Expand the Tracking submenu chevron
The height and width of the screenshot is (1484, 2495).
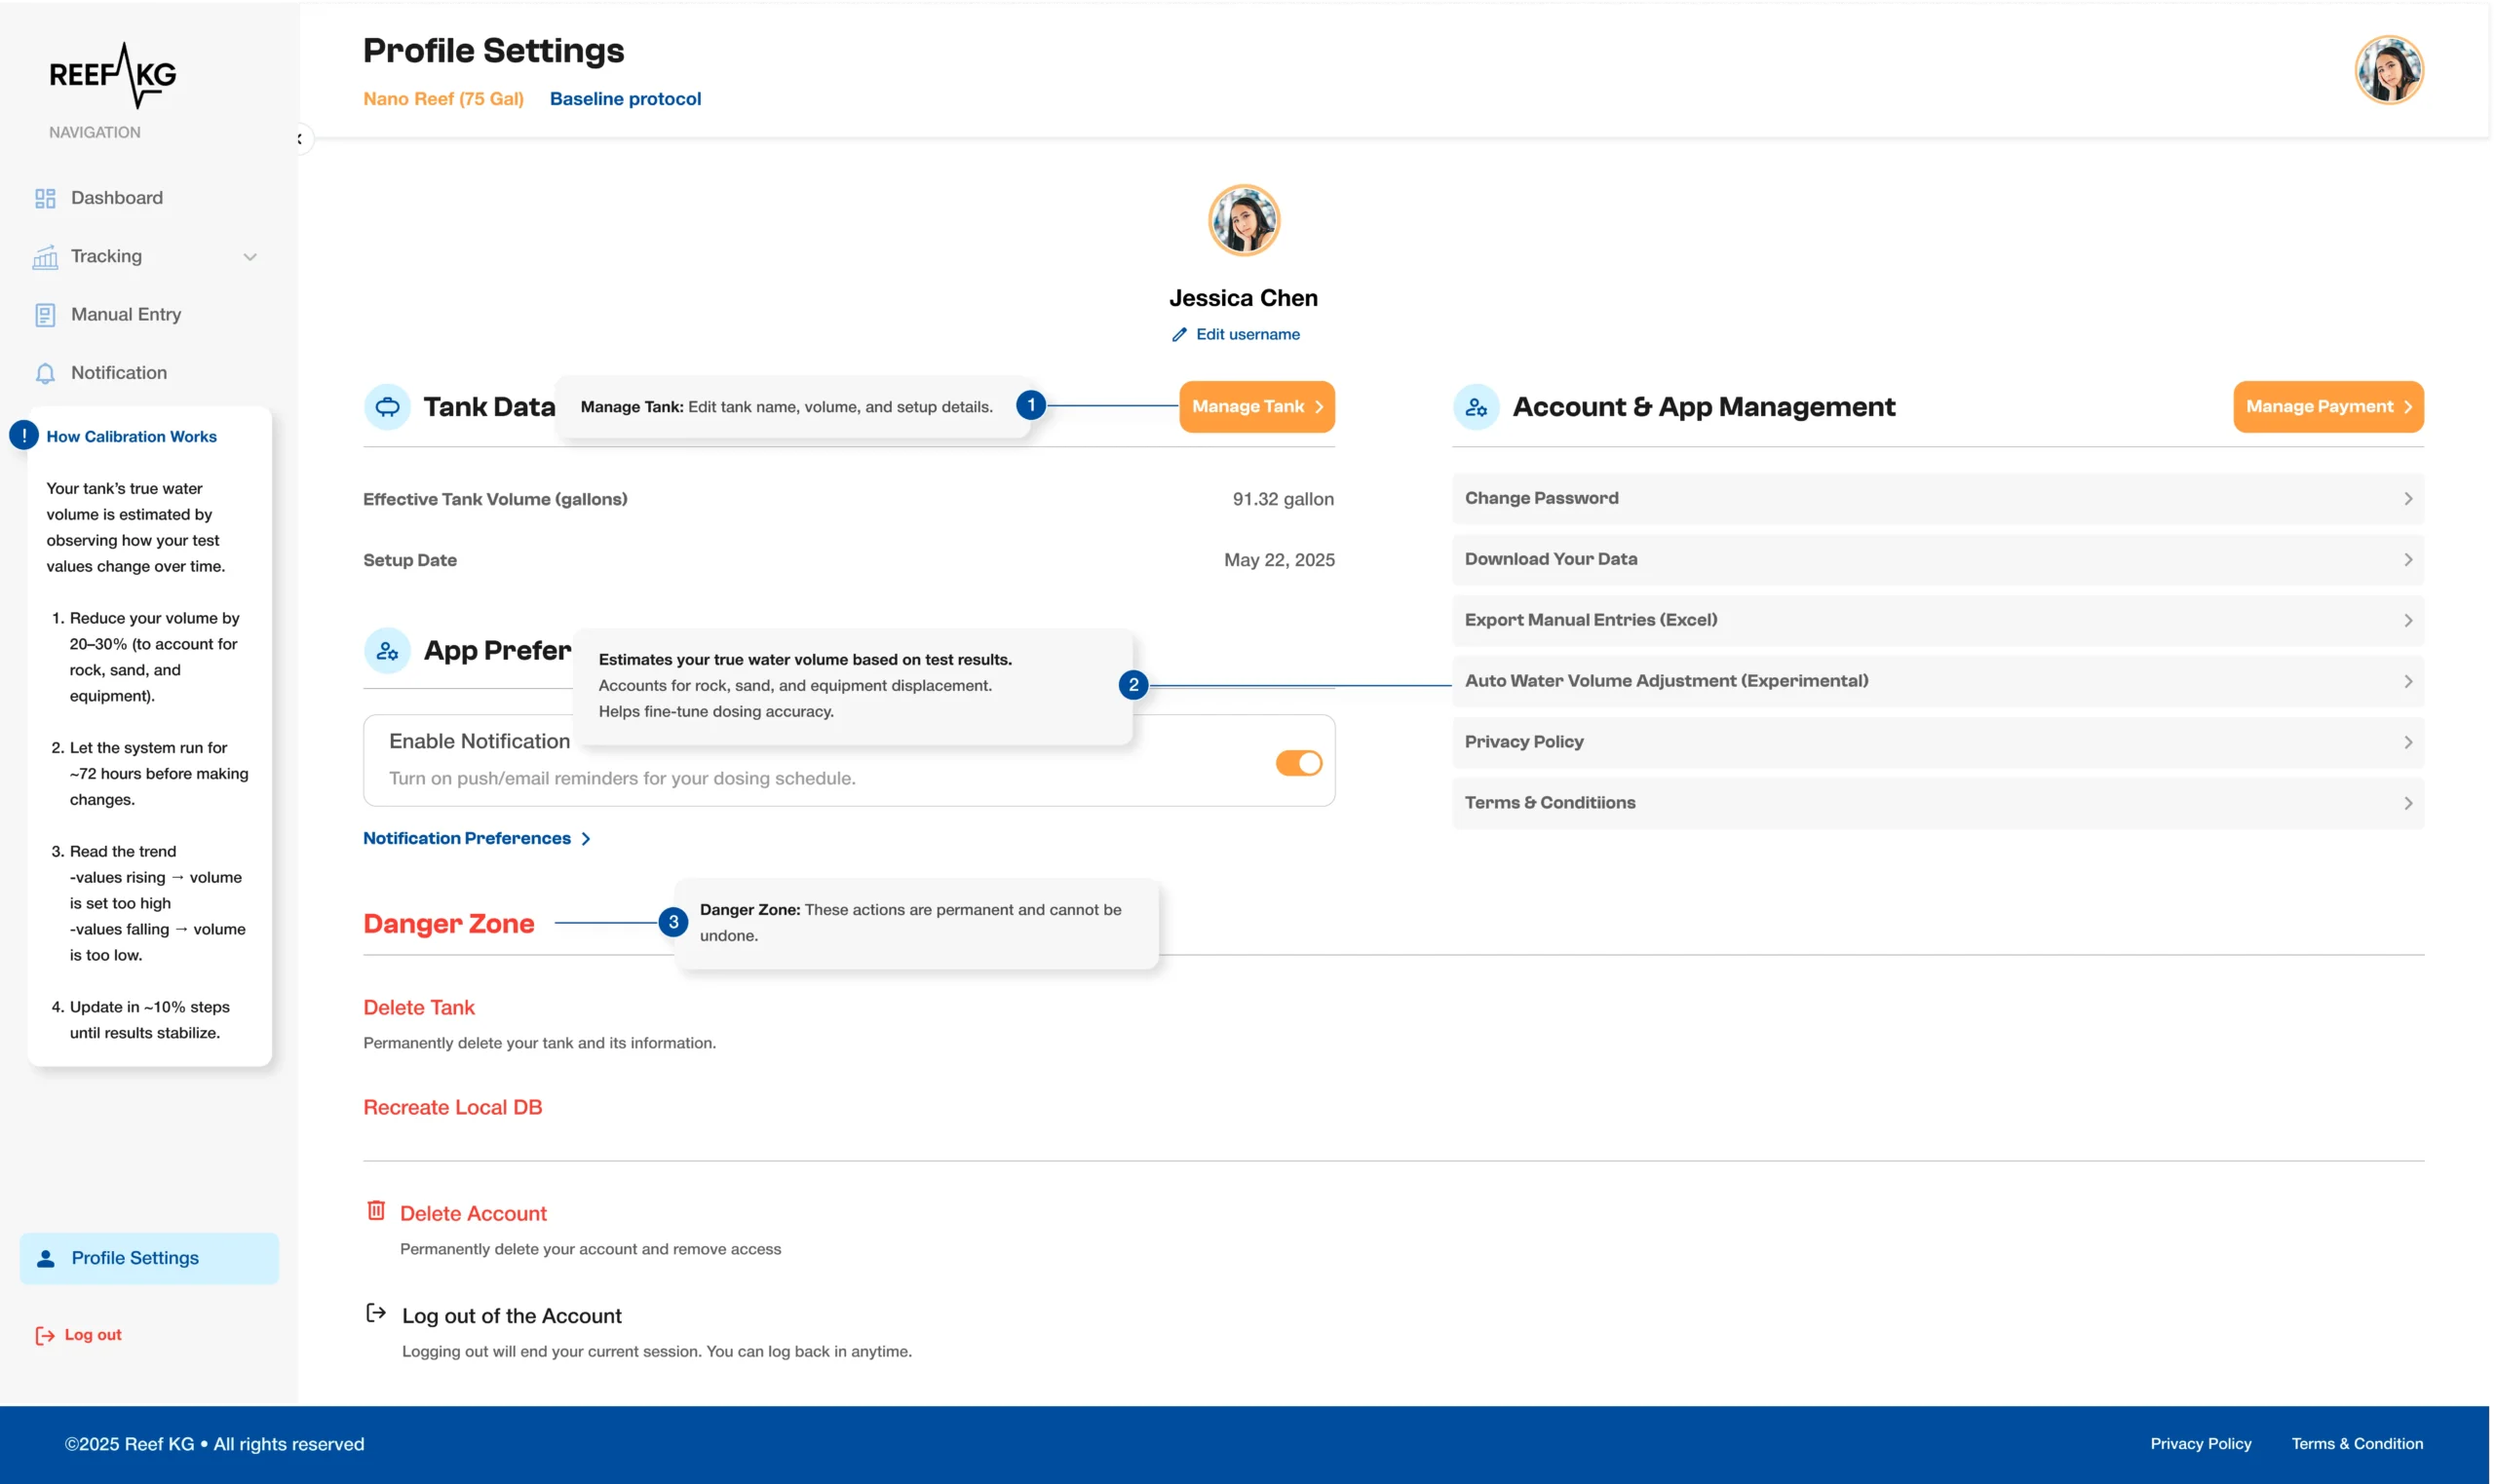[x=250, y=257]
